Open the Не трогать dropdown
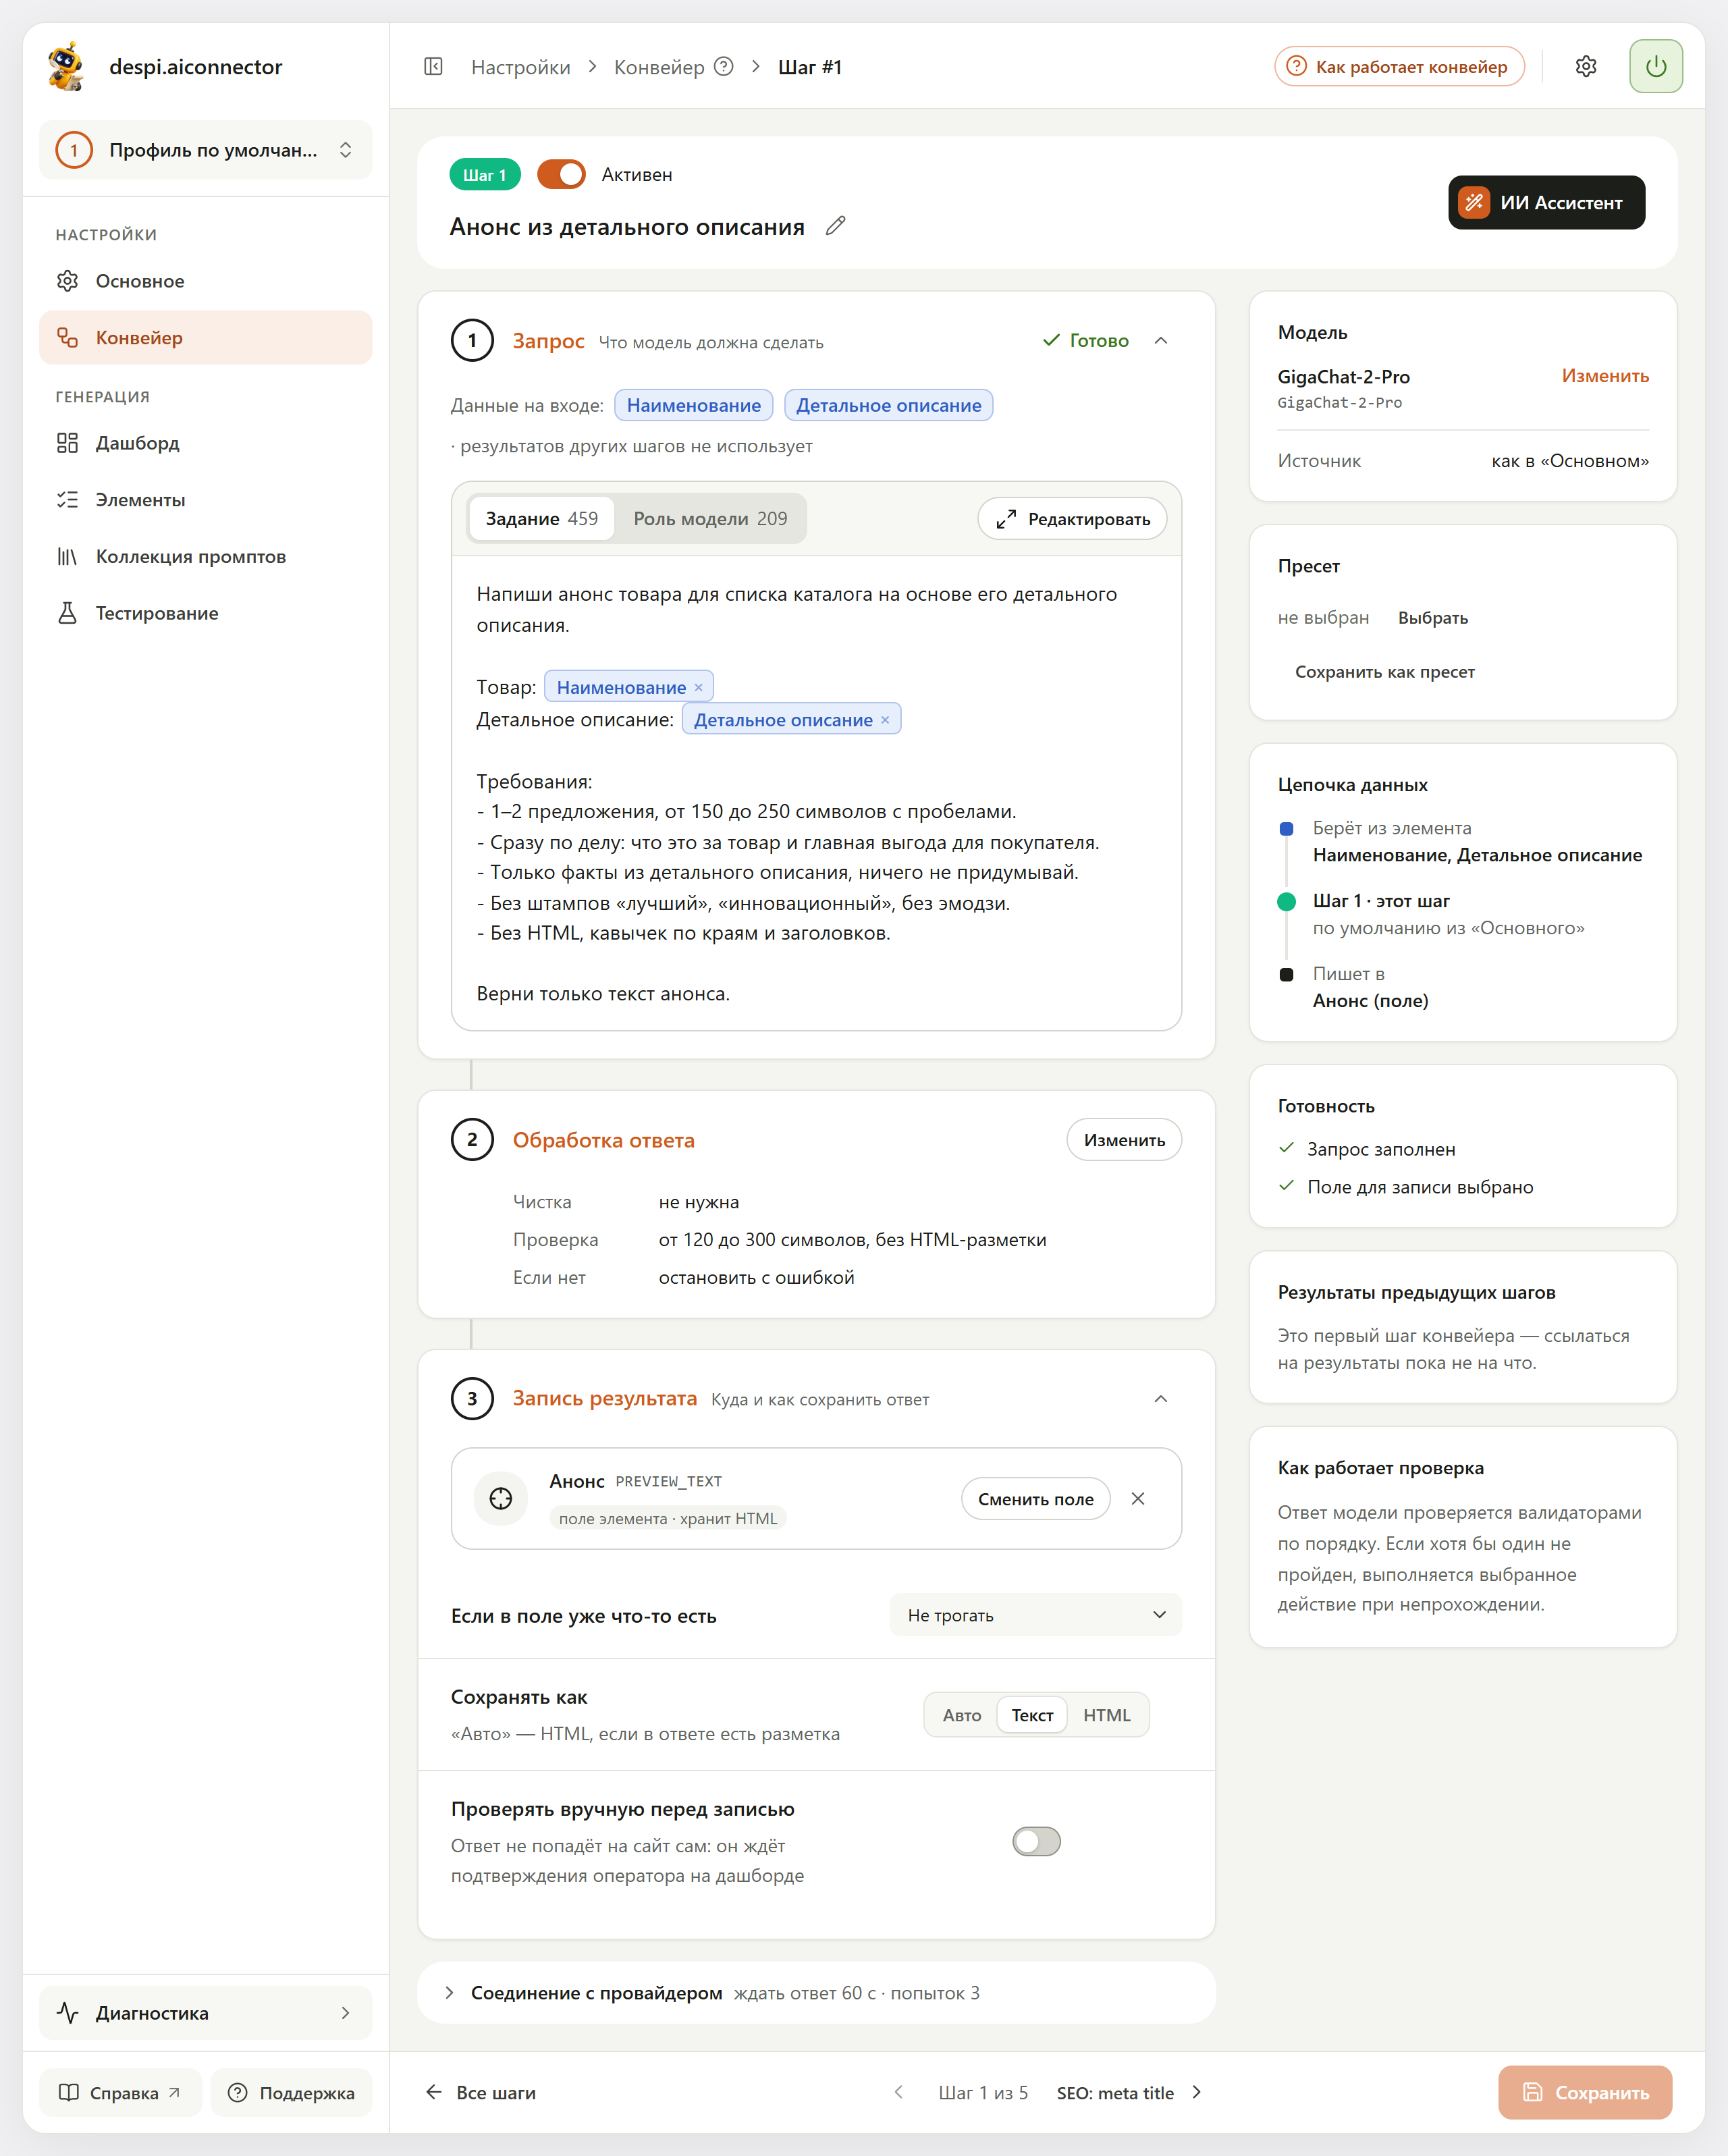 coord(1036,1615)
